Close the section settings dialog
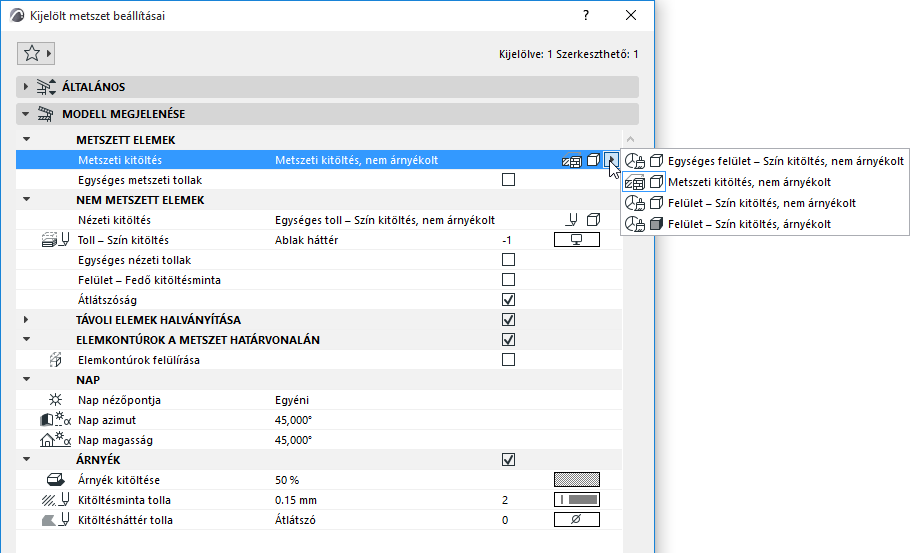Viewport: 910px width, 553px height. (631, 16)
